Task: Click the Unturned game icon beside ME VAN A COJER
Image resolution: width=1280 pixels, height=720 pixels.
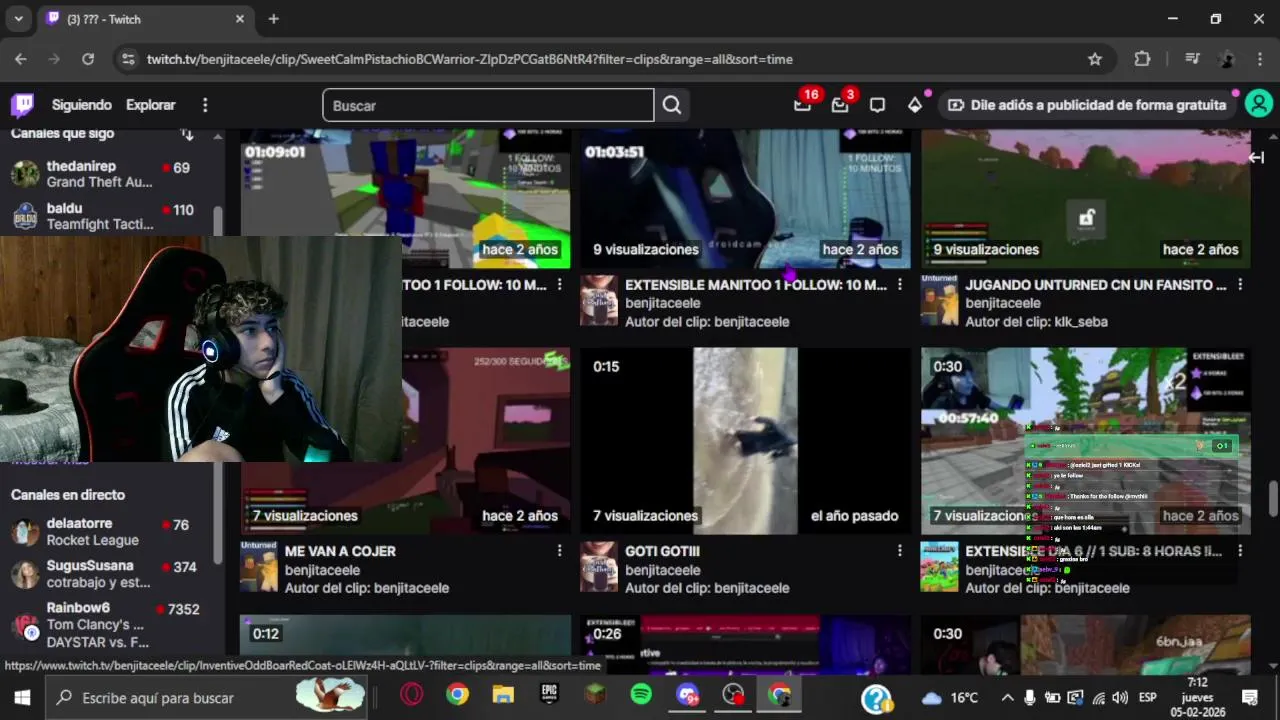Action: (x=259, y=567)
